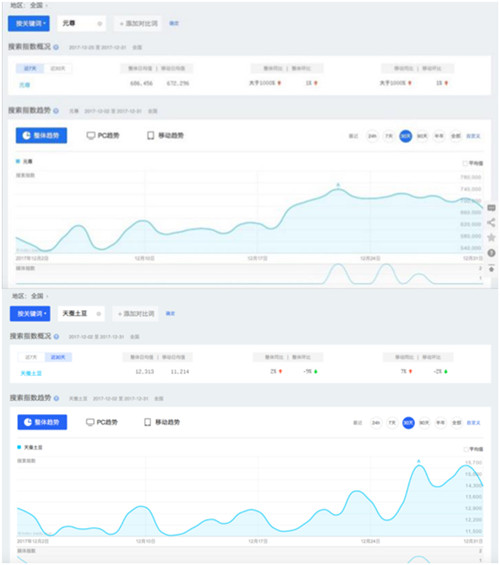500x565 pixels.
Task: Click the share icon in right sidebar
Action: pyautogui.click(x=491, y=223)
